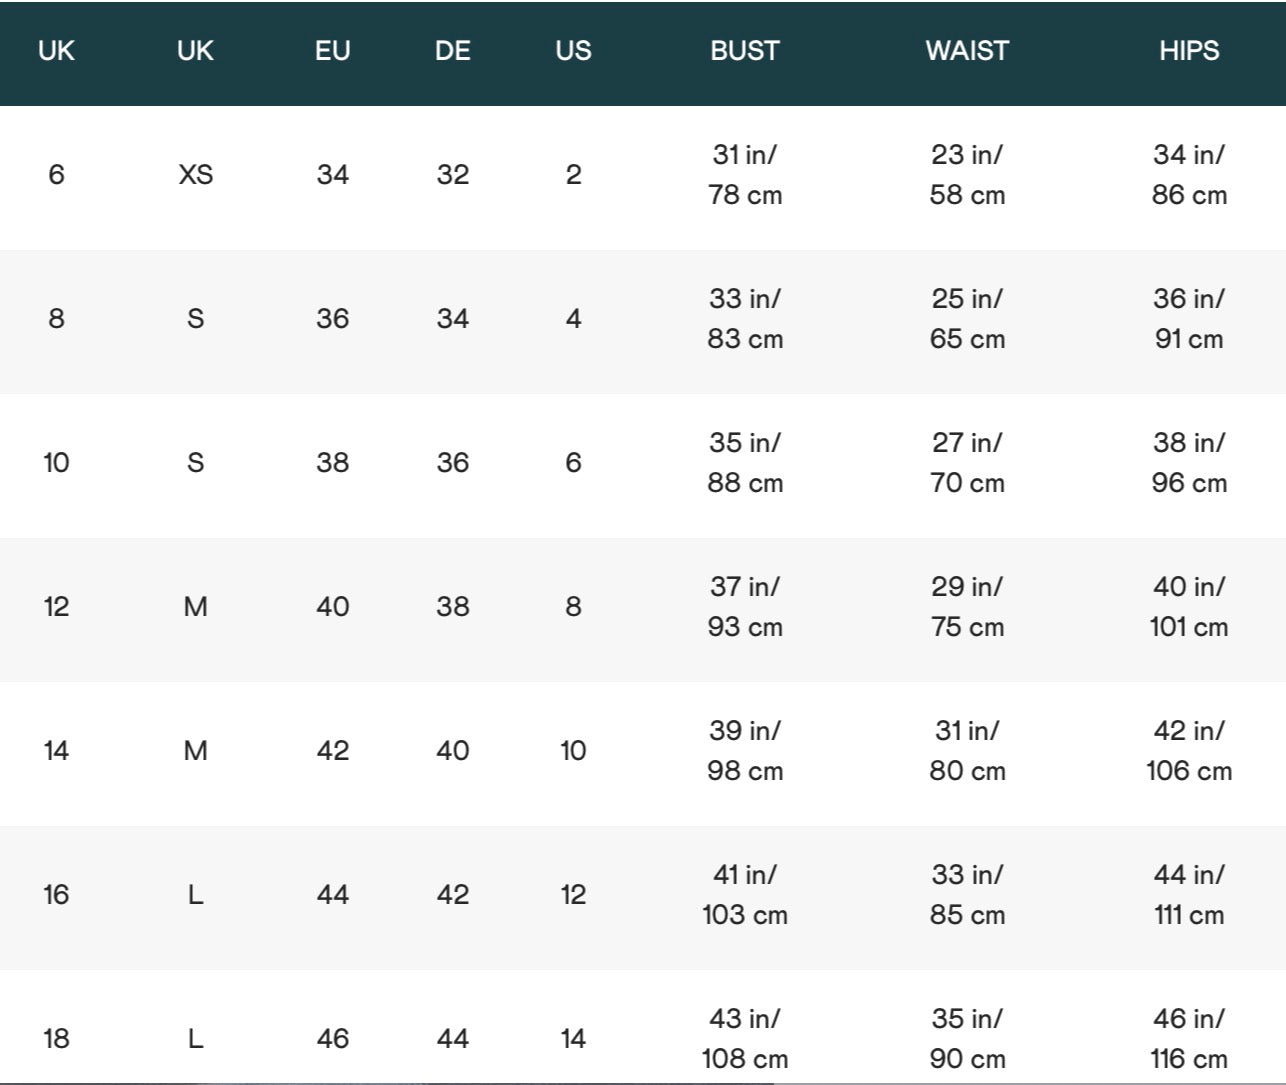
Task: Click waist measurement 25 in/65 cm
Action: (x=967, y=319)
